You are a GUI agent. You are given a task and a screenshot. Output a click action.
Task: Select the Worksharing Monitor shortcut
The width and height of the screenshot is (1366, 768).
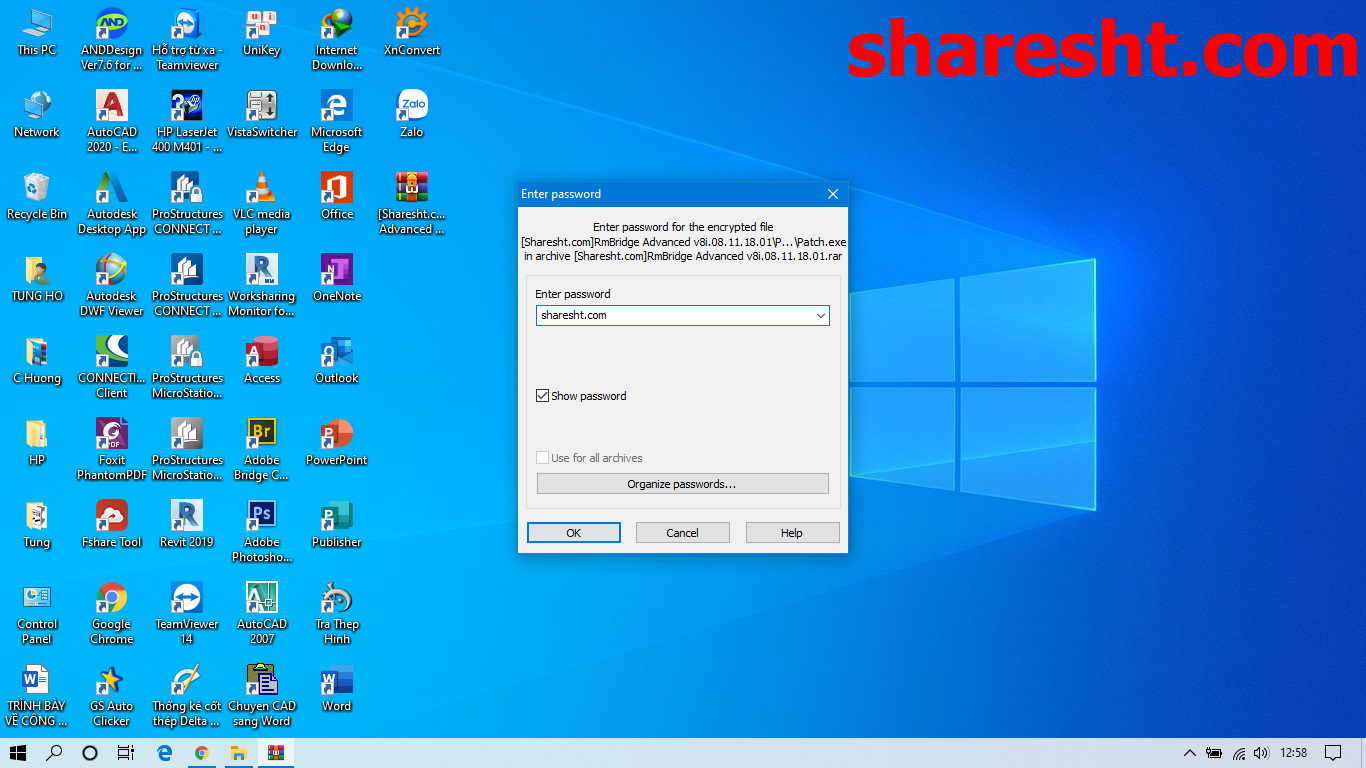262,285
